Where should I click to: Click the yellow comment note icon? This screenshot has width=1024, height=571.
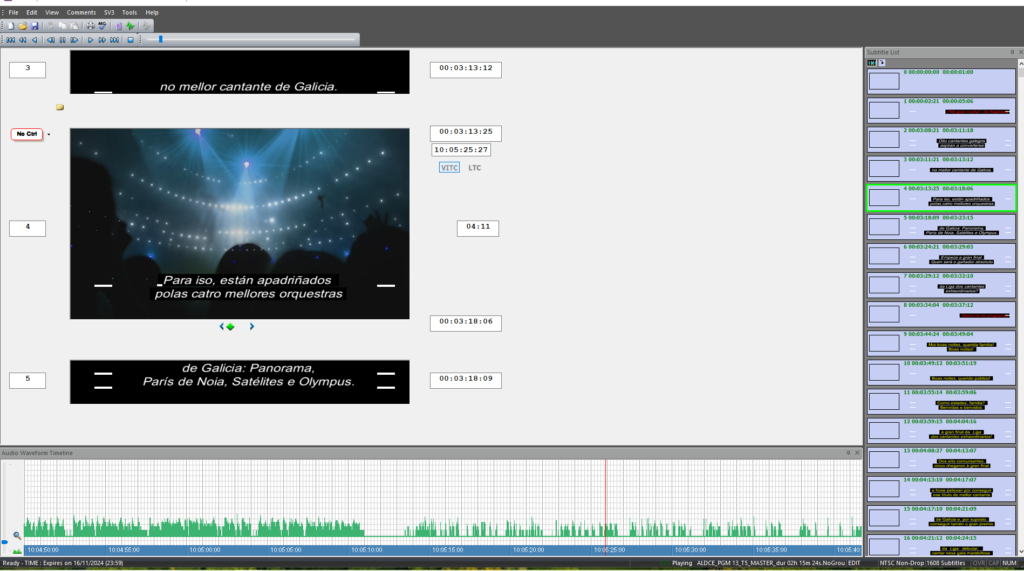(x=60, y=106)
